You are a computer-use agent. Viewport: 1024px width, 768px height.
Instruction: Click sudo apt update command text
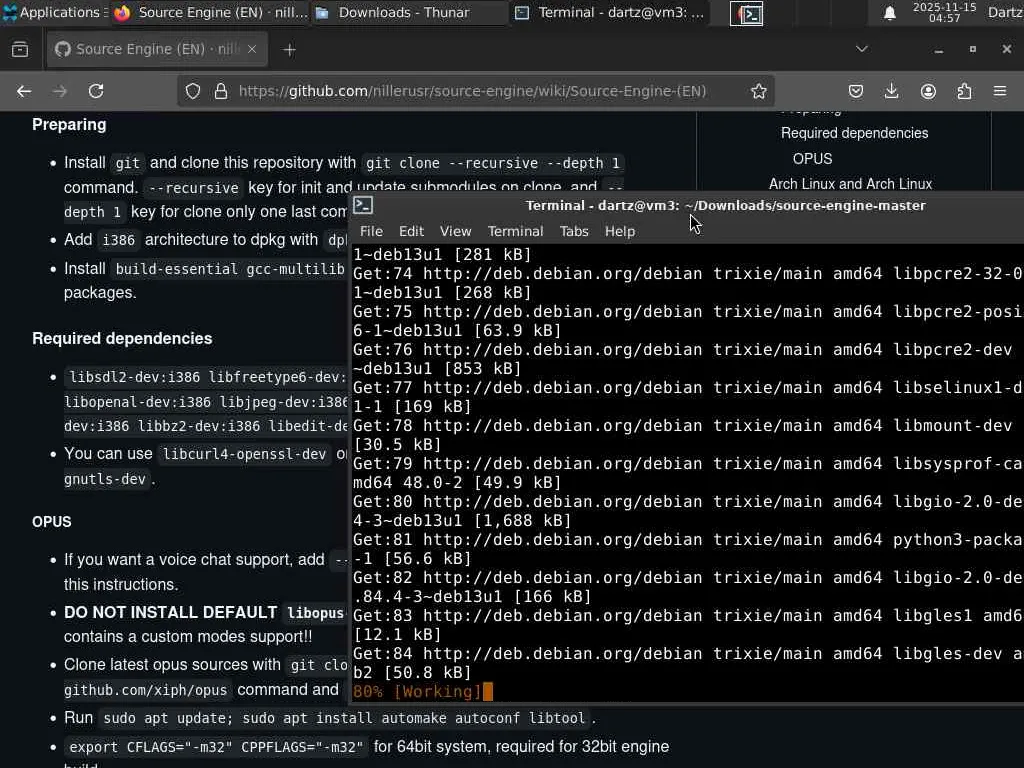pyautogui.click(x=344, y=718)
